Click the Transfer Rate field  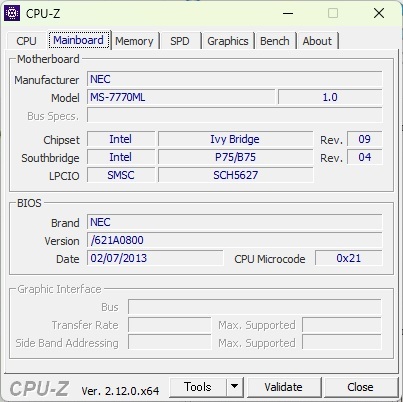click(170, 325)
